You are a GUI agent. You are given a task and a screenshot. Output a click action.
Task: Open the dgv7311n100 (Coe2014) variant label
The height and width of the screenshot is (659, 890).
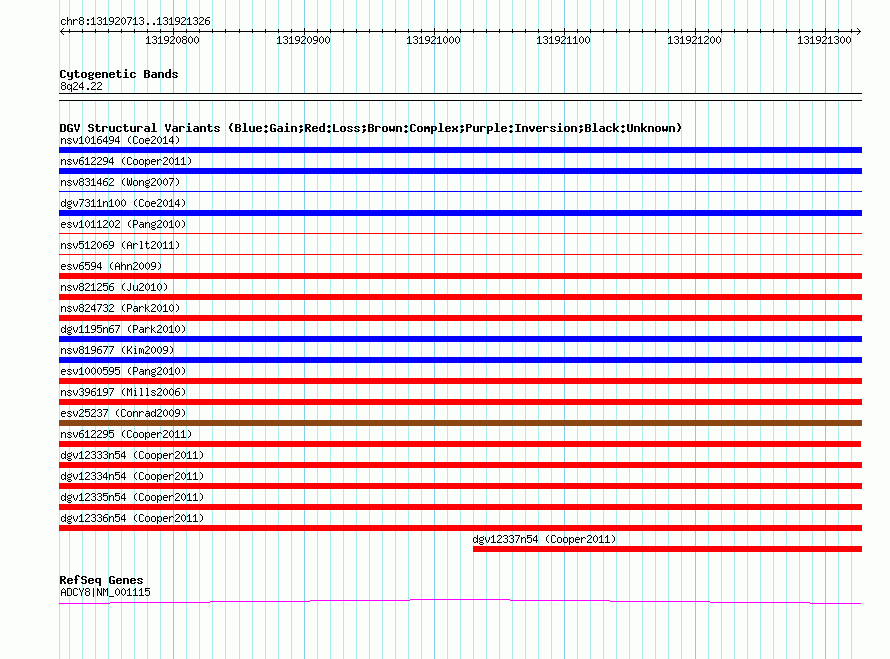coord(123,203)
